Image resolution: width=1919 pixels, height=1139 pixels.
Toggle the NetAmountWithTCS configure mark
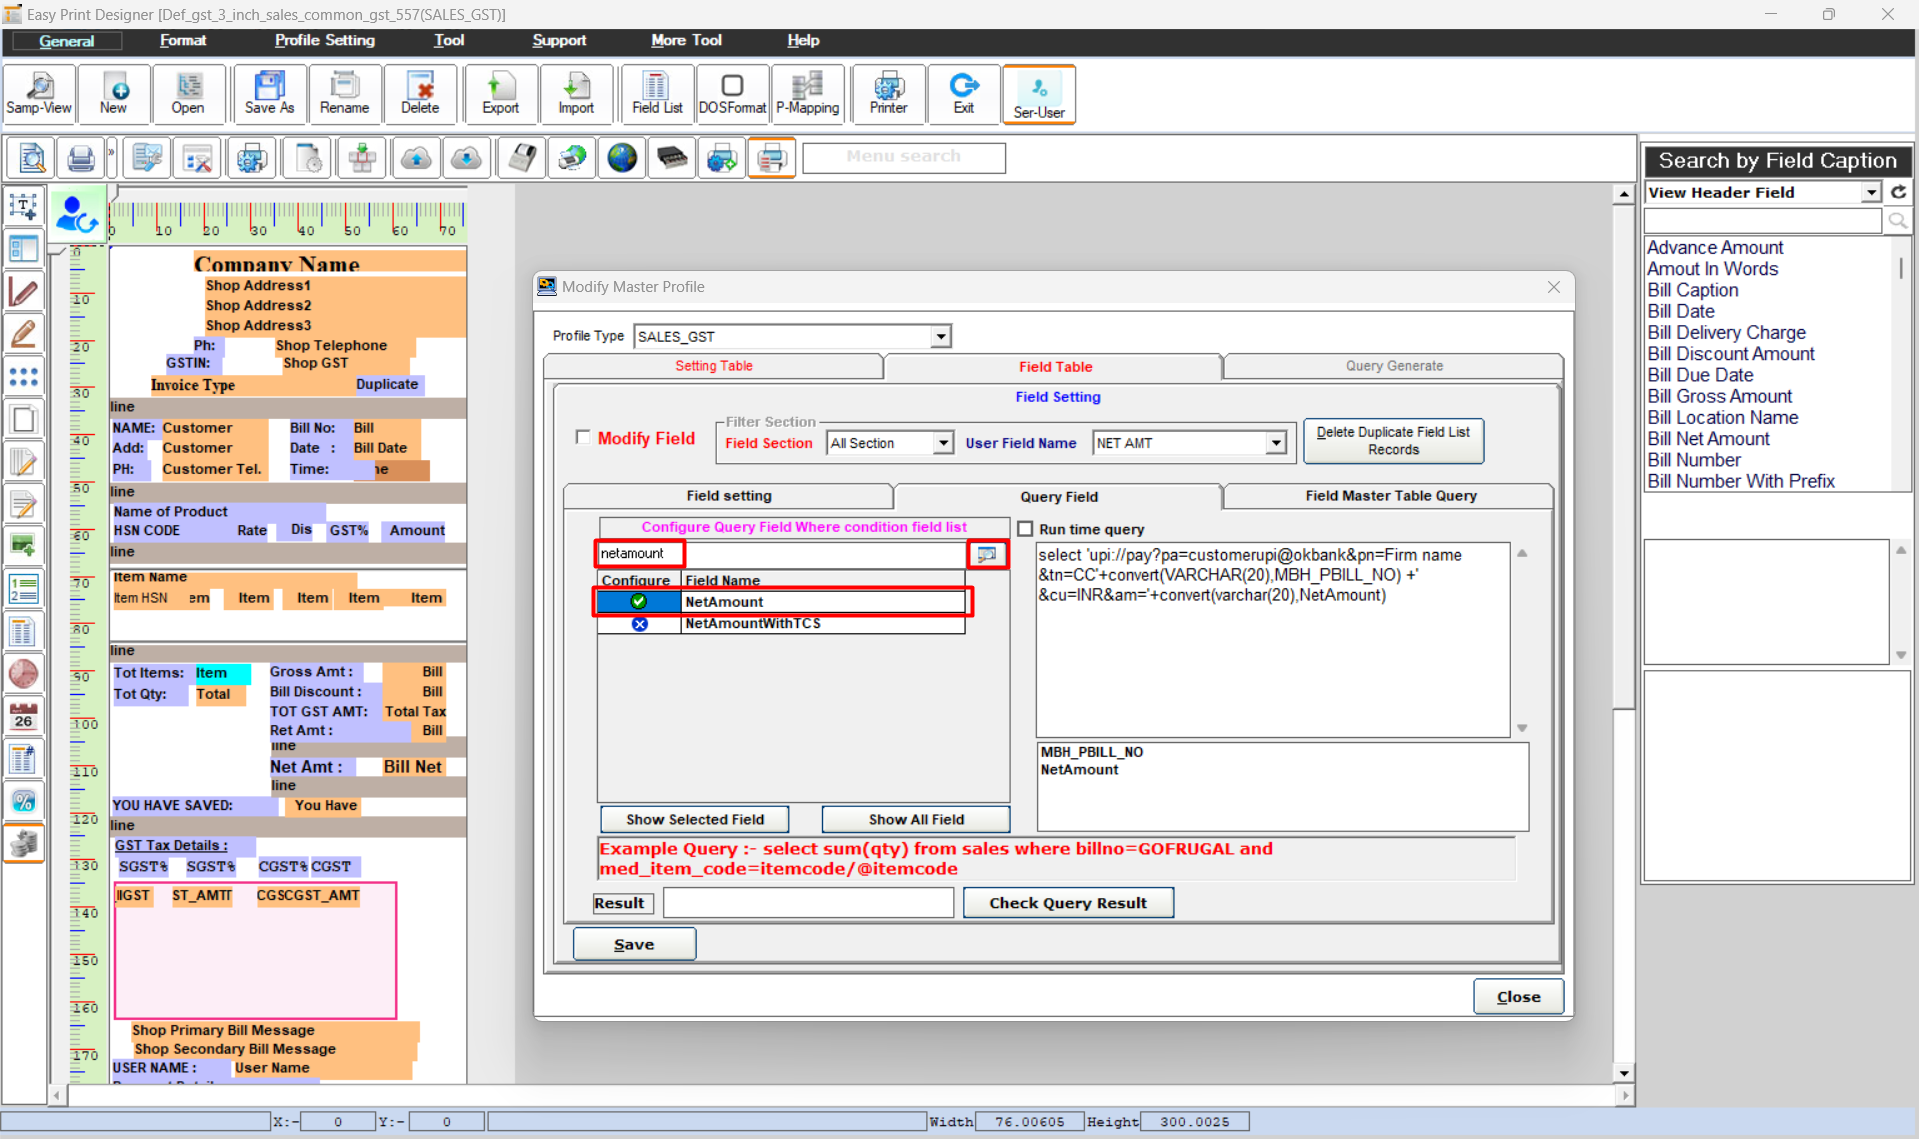[x=639, y=624]
